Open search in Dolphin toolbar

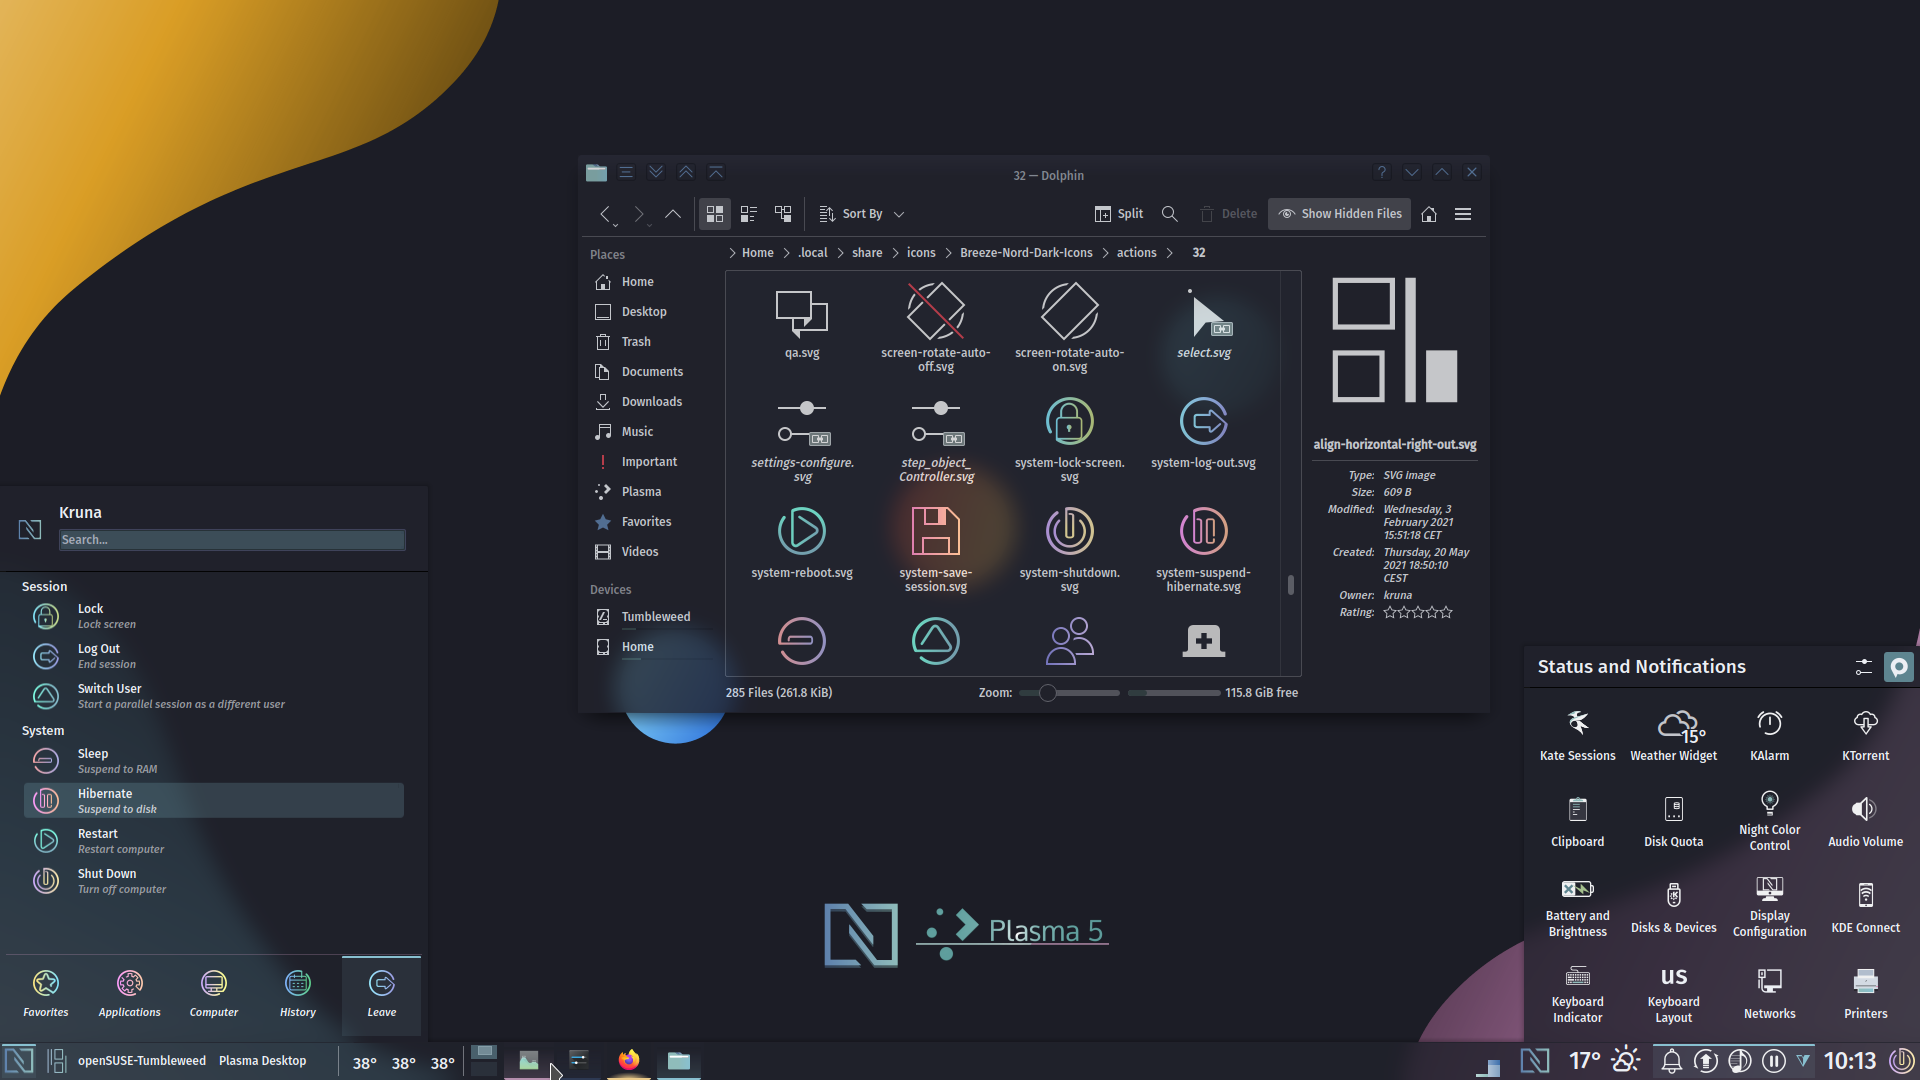tap(1169, 214)
